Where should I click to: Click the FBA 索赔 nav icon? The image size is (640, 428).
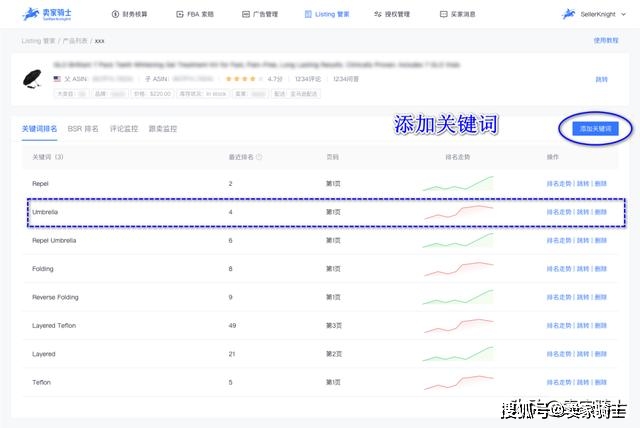click(x=180, y=14)
